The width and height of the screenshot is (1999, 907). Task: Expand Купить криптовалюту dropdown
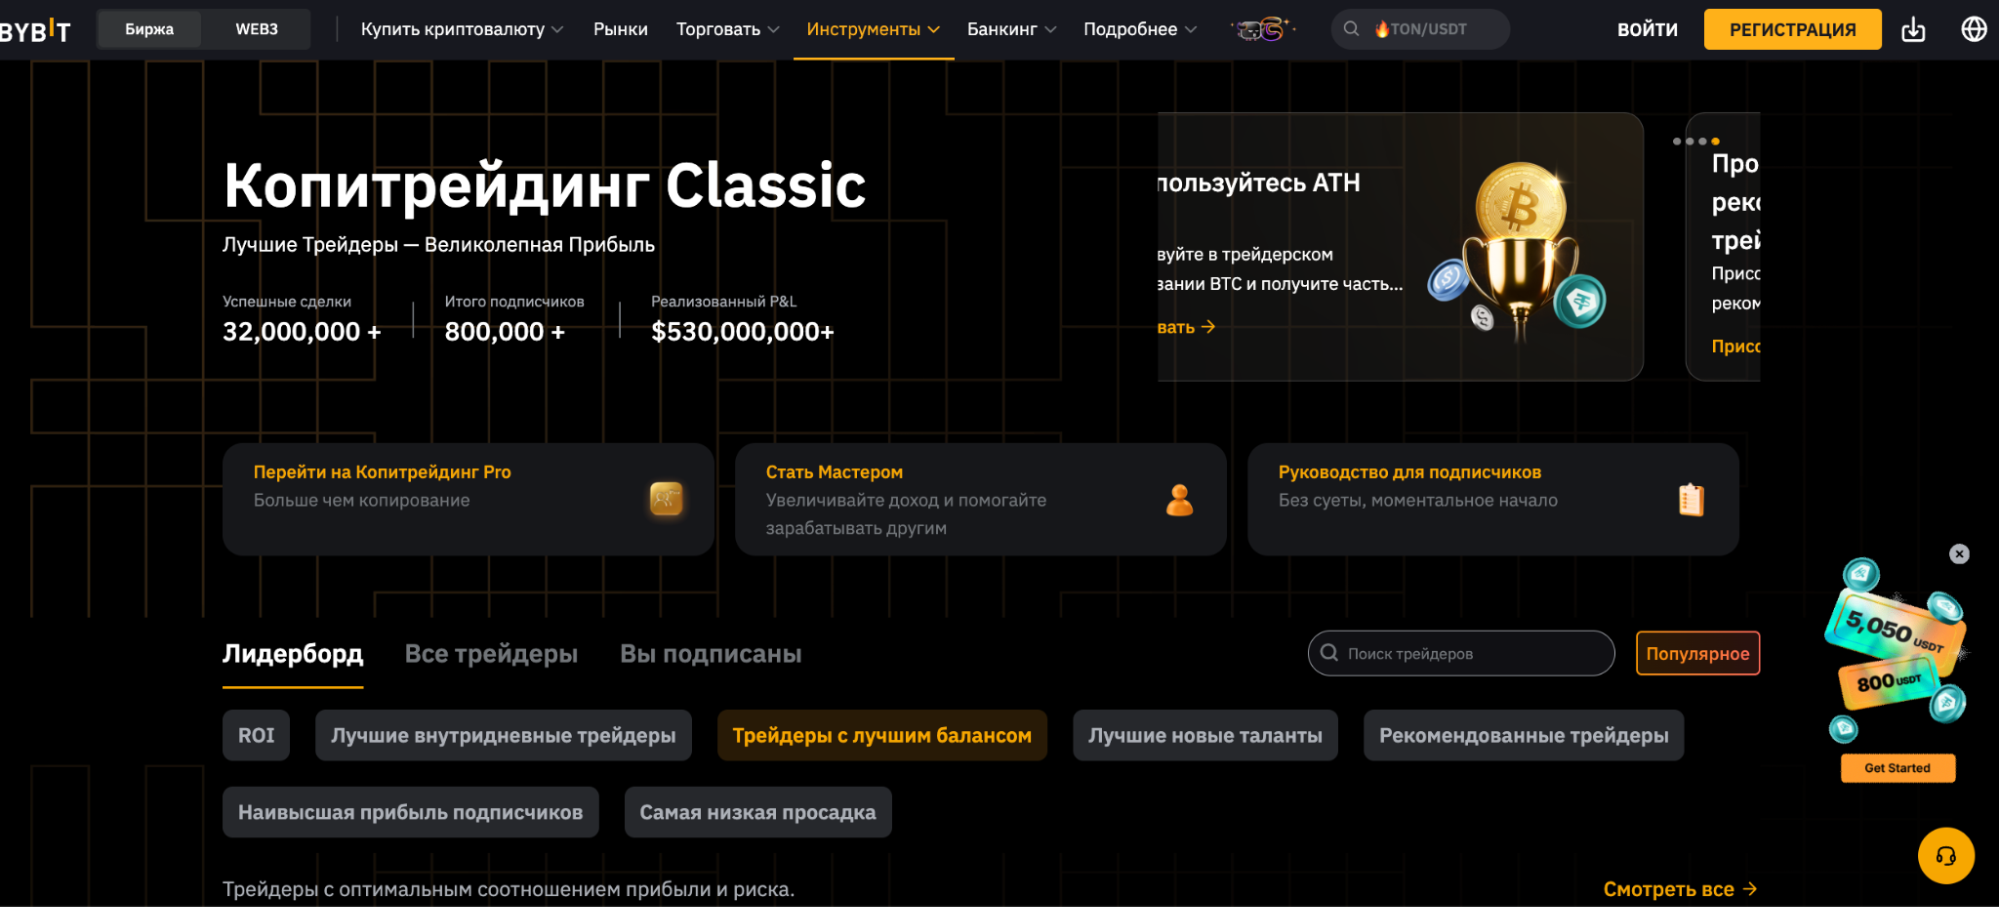point(462,30)
